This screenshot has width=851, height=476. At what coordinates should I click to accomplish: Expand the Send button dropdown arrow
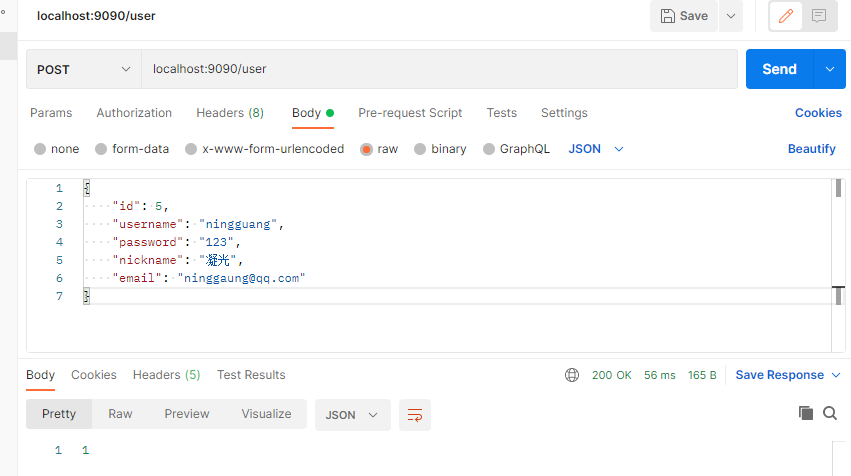(829, 69)
